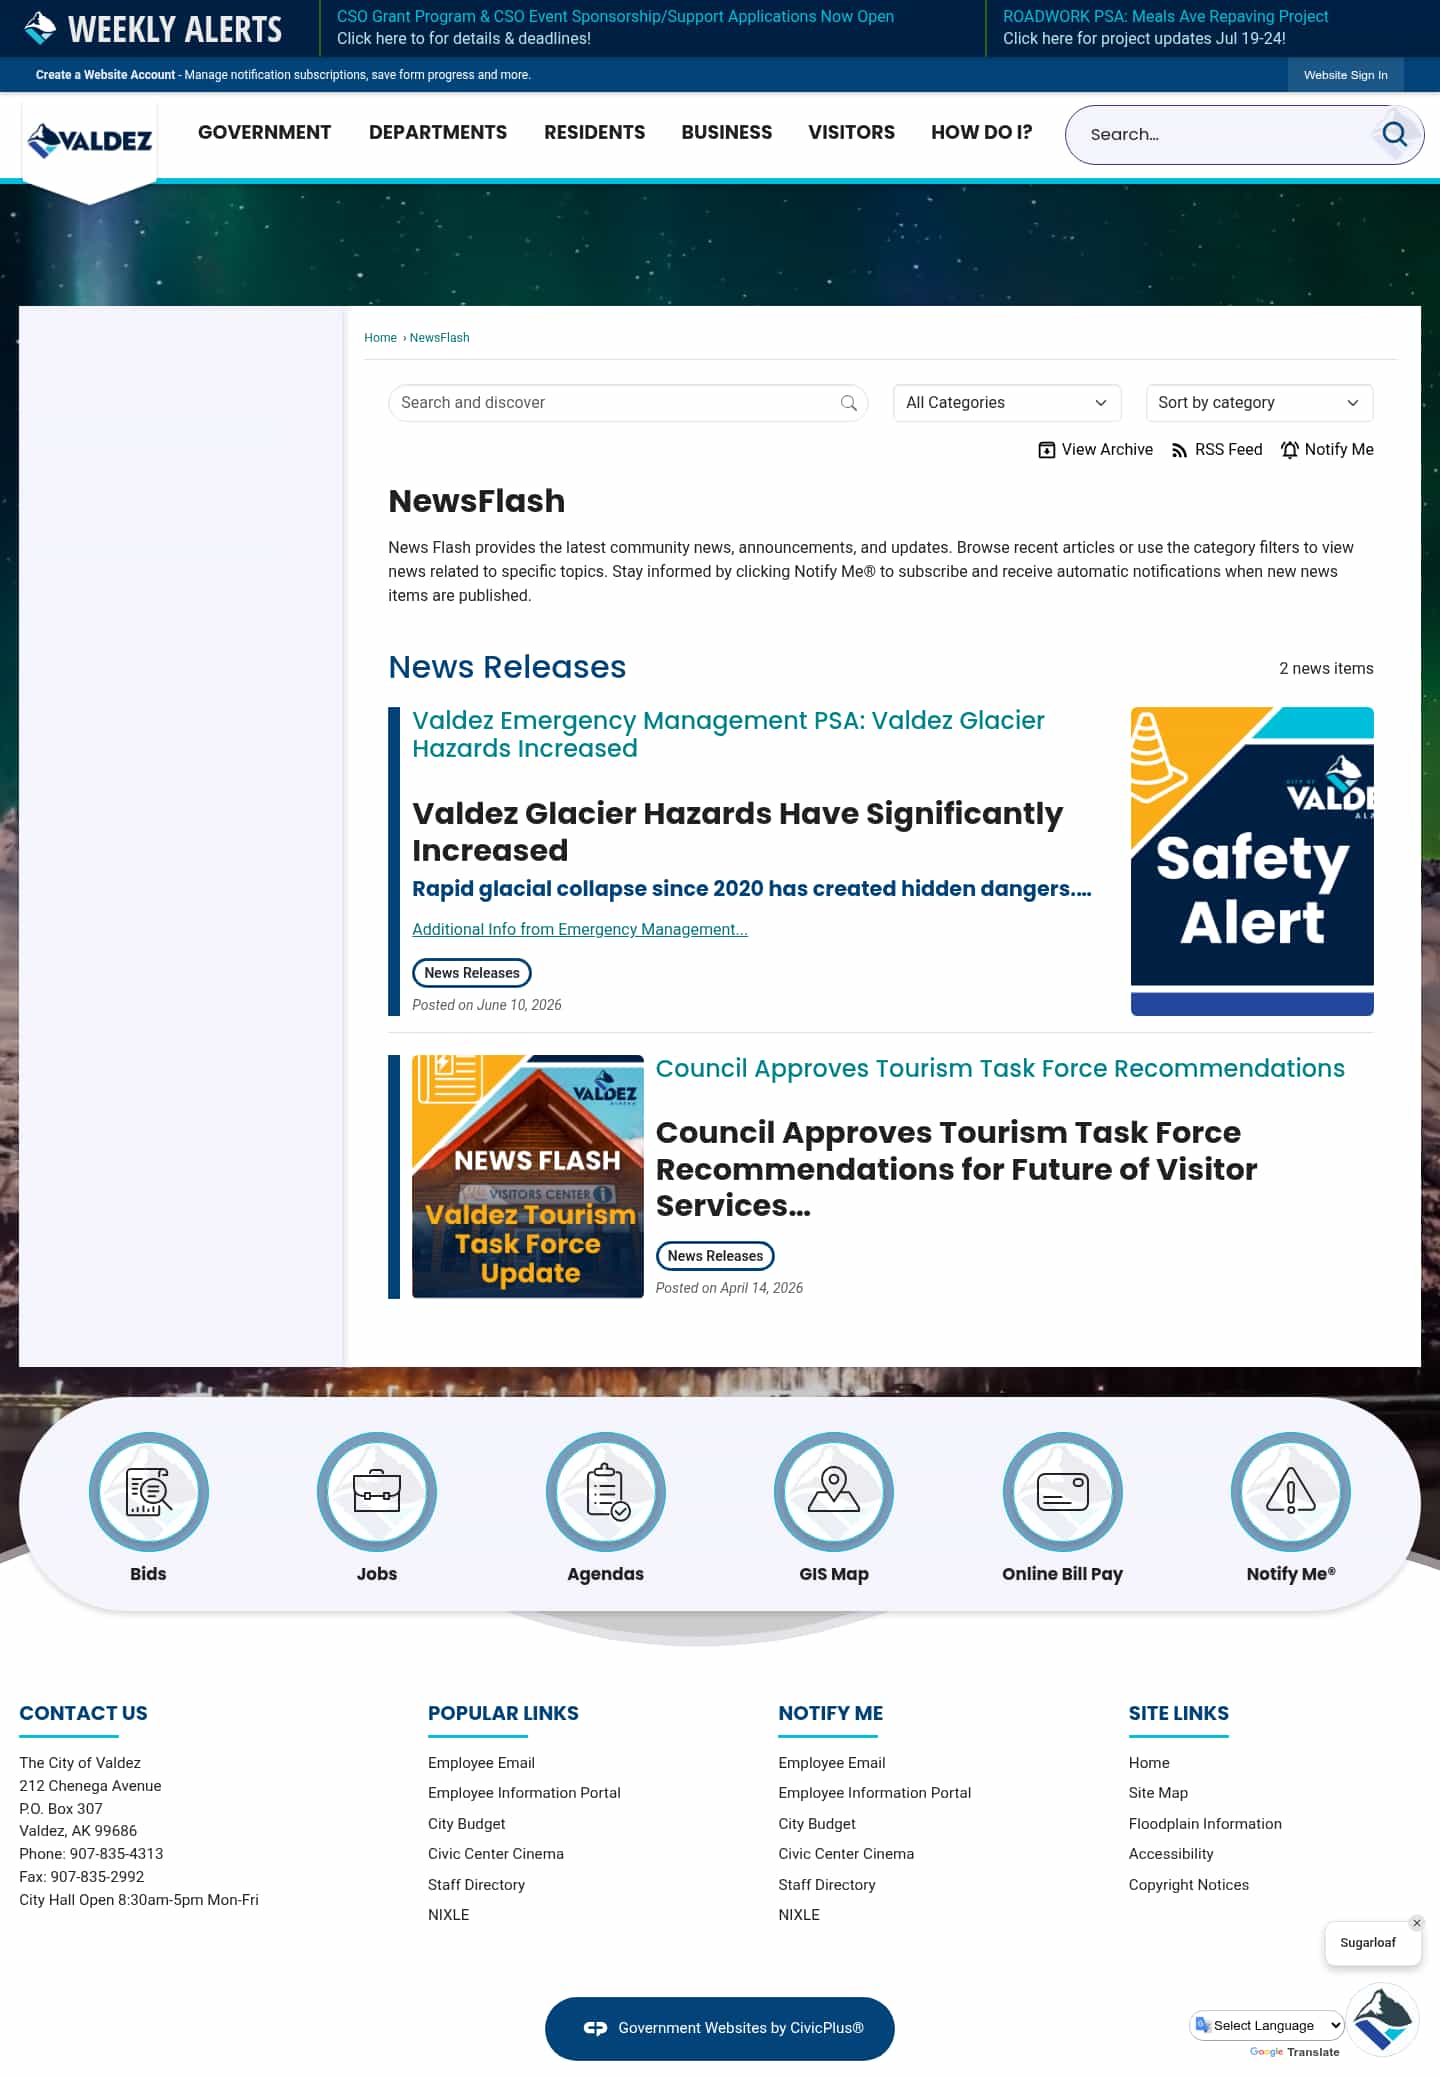Screen dimensions: 1440x2077
Task: Open Employee Email under Popular Links
Action: 481,1763
